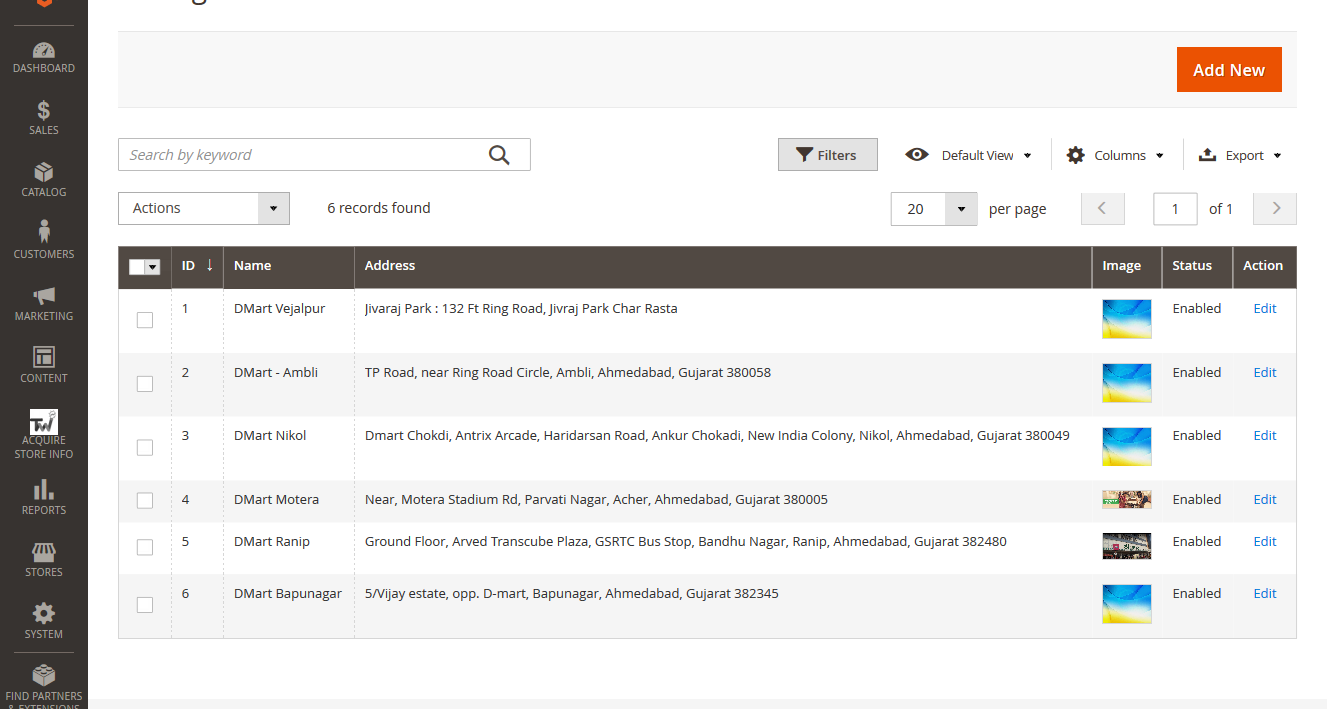
Task: Click Enabled status for DMart Nikol
Action: tap(1197, 435)
